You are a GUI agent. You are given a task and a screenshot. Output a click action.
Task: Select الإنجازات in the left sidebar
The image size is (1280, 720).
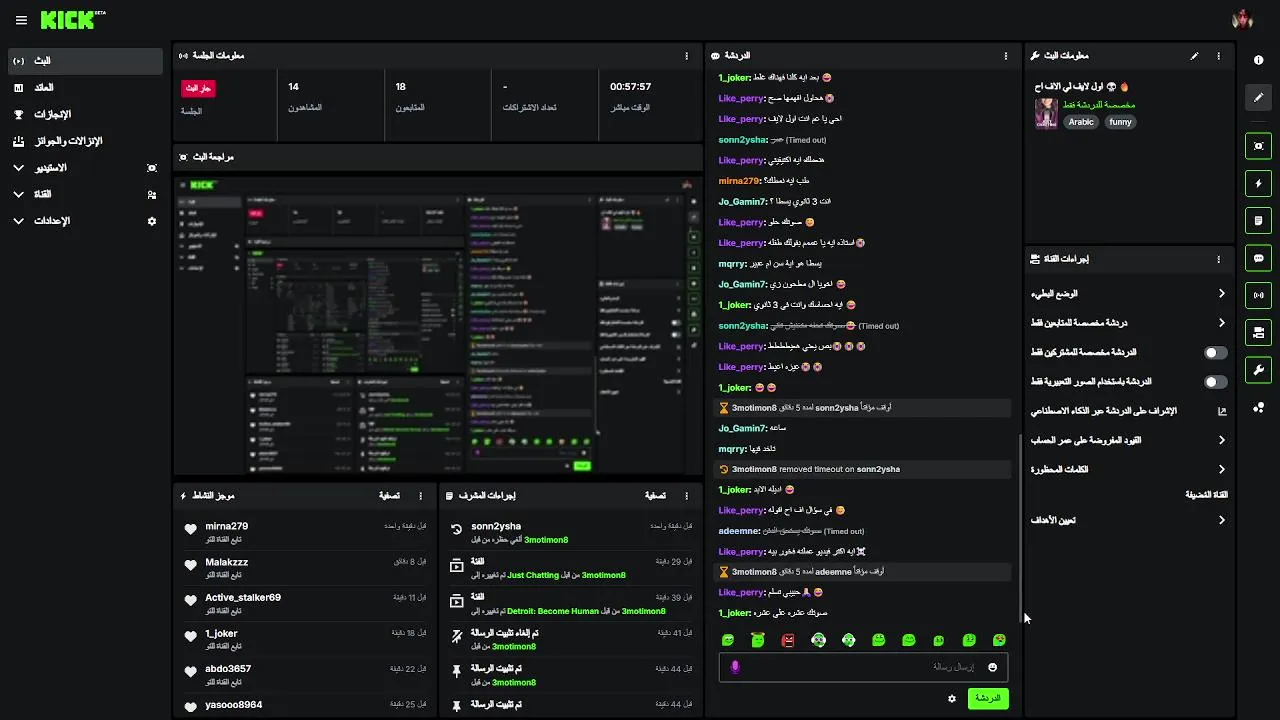click(84, 115)
